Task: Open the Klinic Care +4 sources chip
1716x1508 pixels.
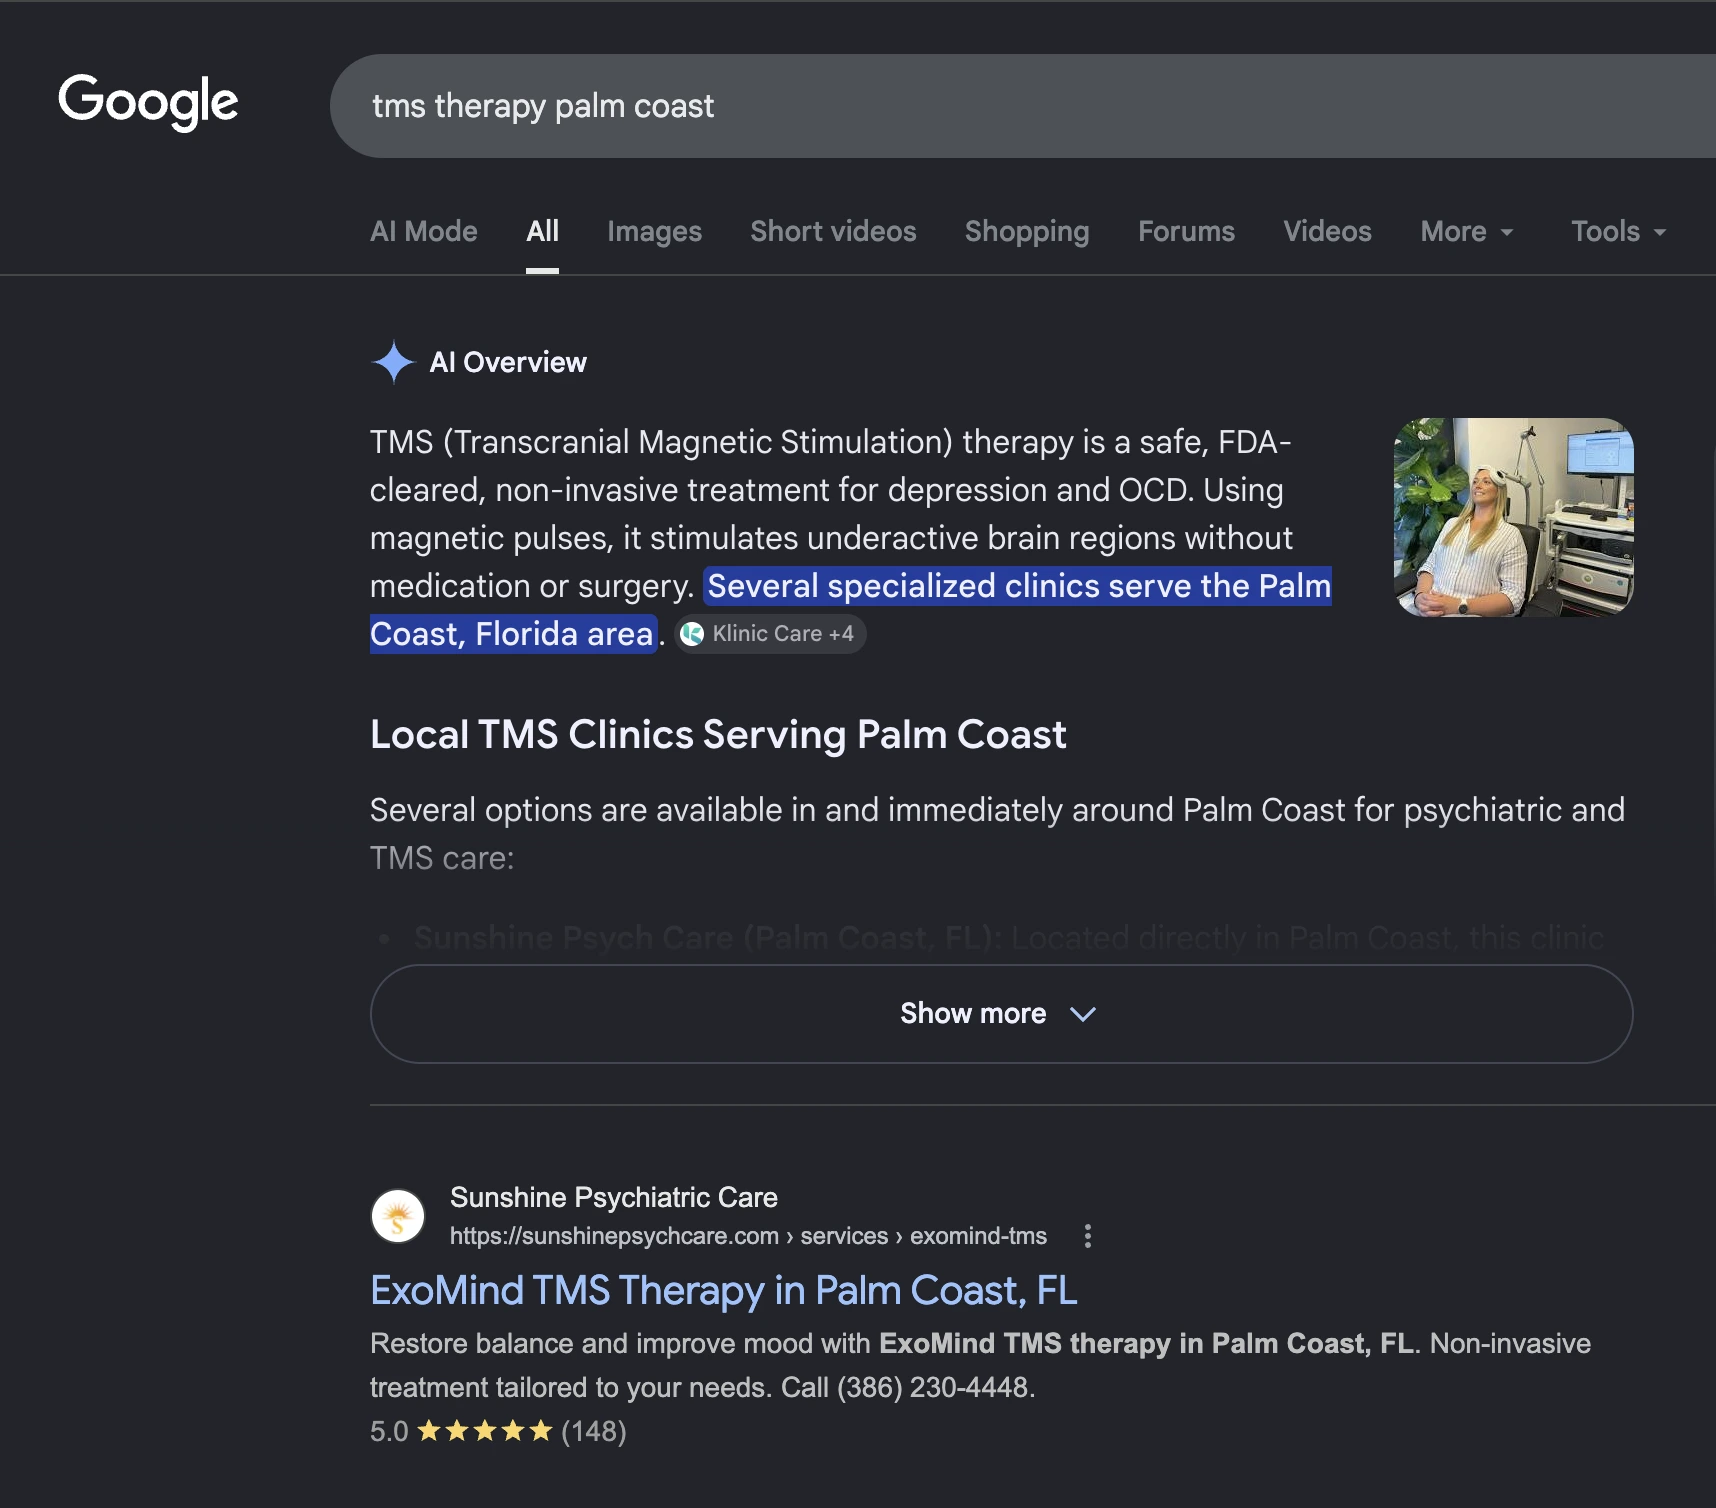Action: [x=770, y=634]
